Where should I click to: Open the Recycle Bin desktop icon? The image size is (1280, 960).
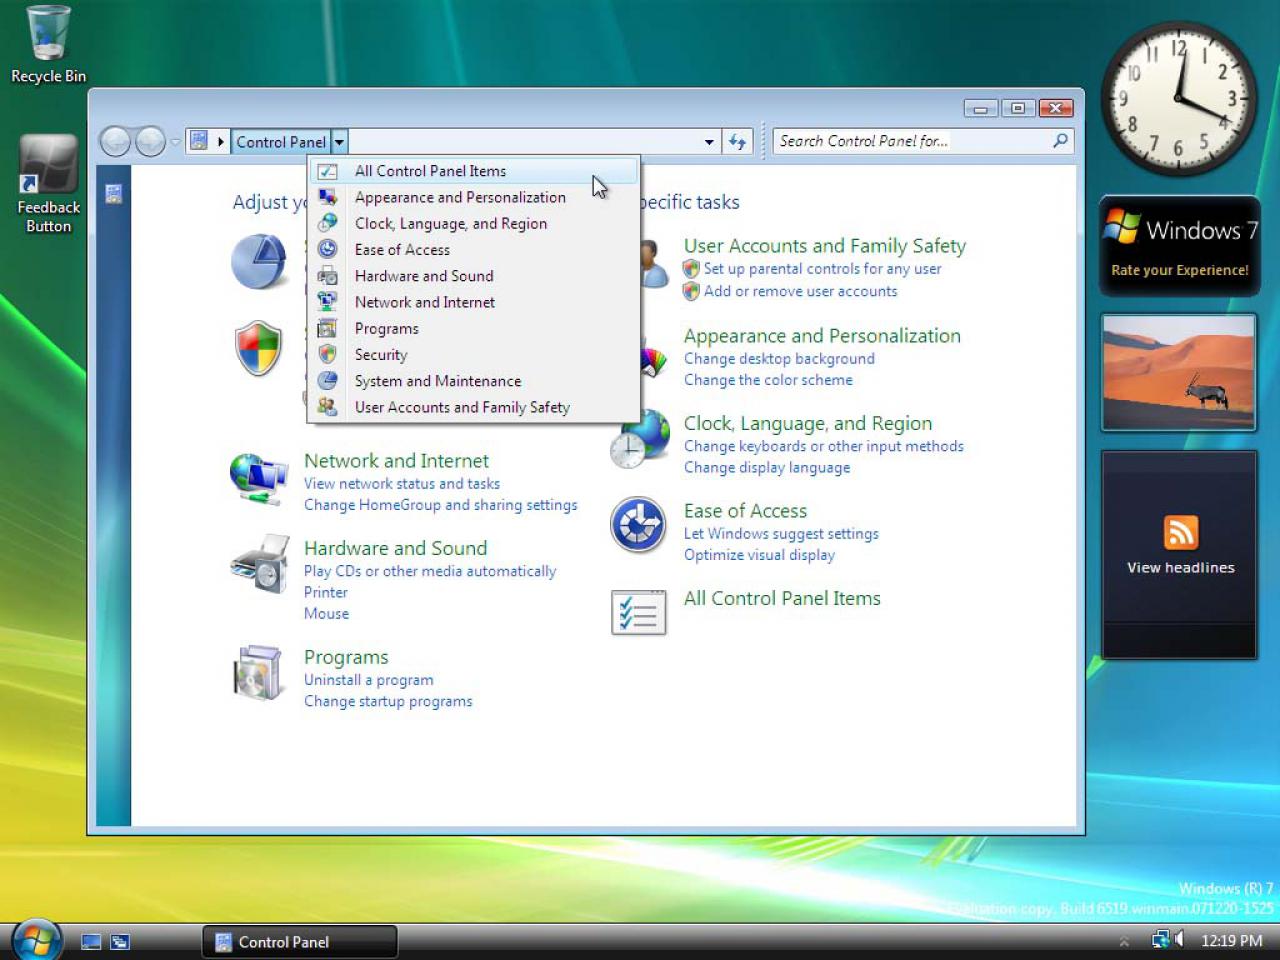point(48,45)
